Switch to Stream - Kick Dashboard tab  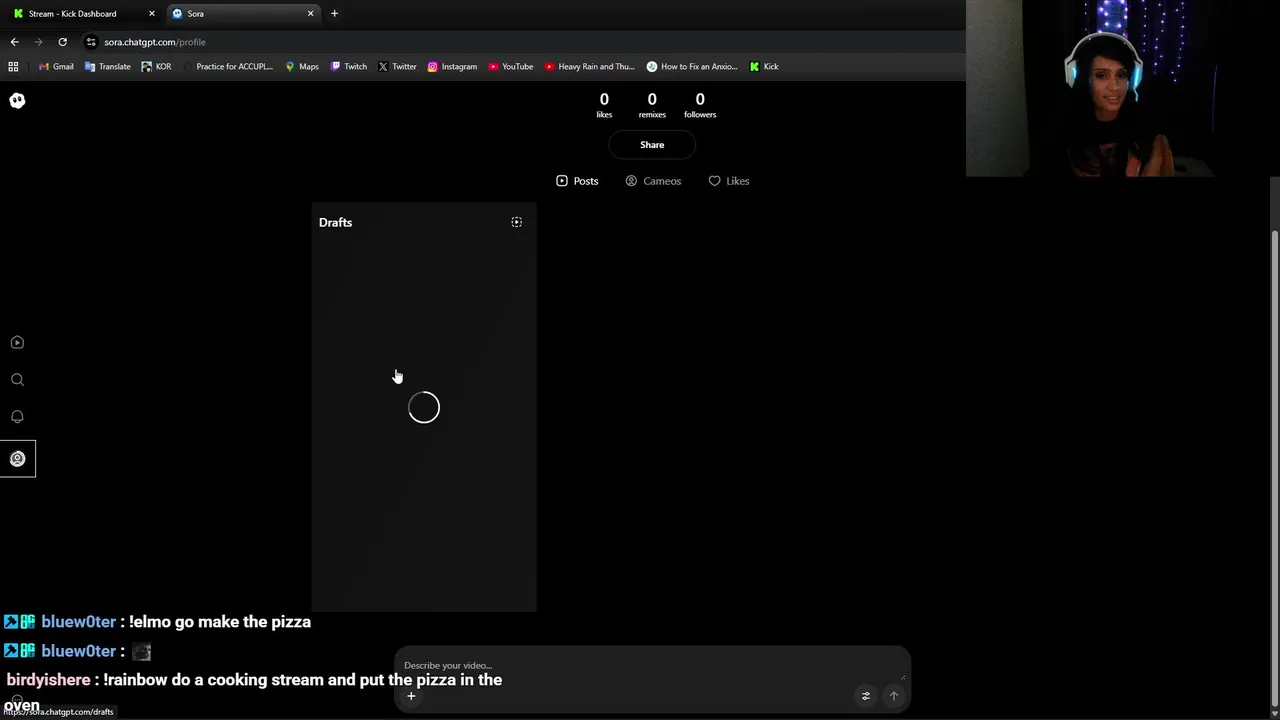pyautogui.click(x=84, y=14)
